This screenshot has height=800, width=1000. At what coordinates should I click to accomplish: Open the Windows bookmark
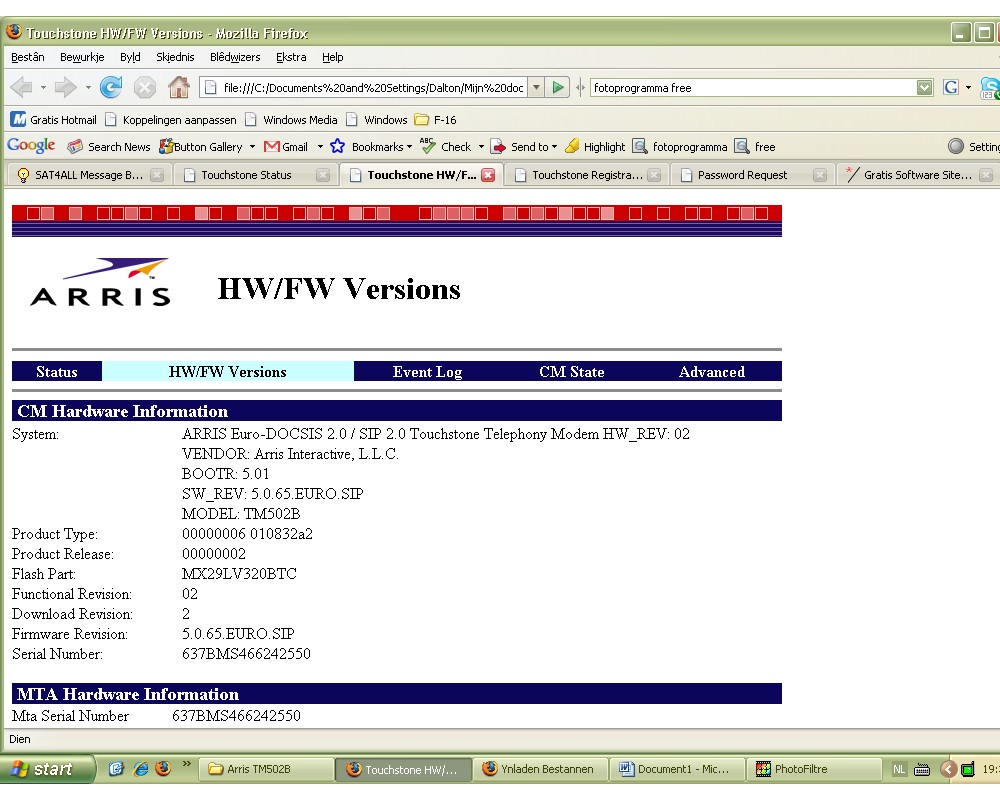point(376,119)
